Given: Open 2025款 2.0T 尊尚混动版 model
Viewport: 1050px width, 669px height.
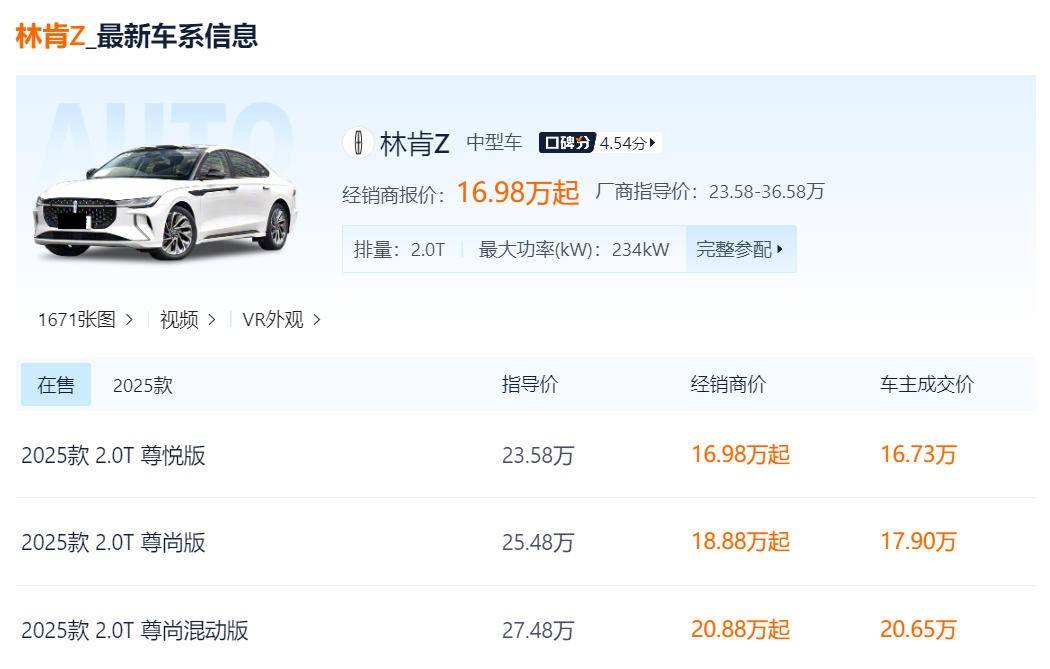Looking at the screenshot, I should [x=135, y=631].
